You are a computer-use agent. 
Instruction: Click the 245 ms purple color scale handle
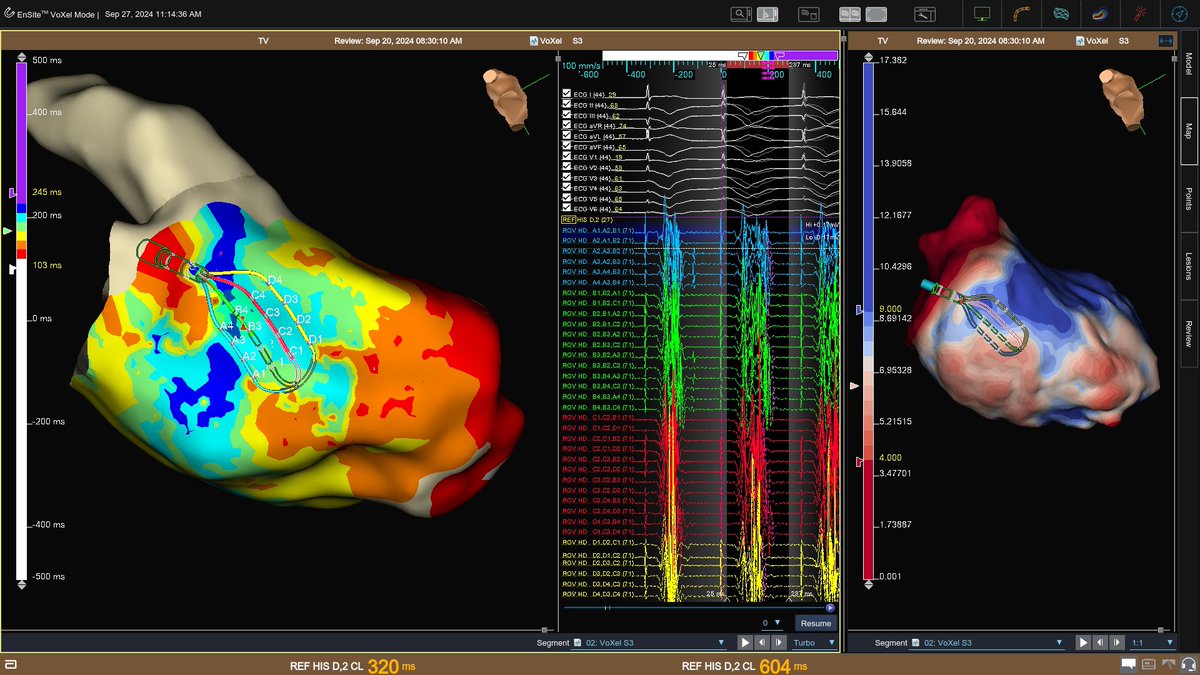click(x=12, y=191)
